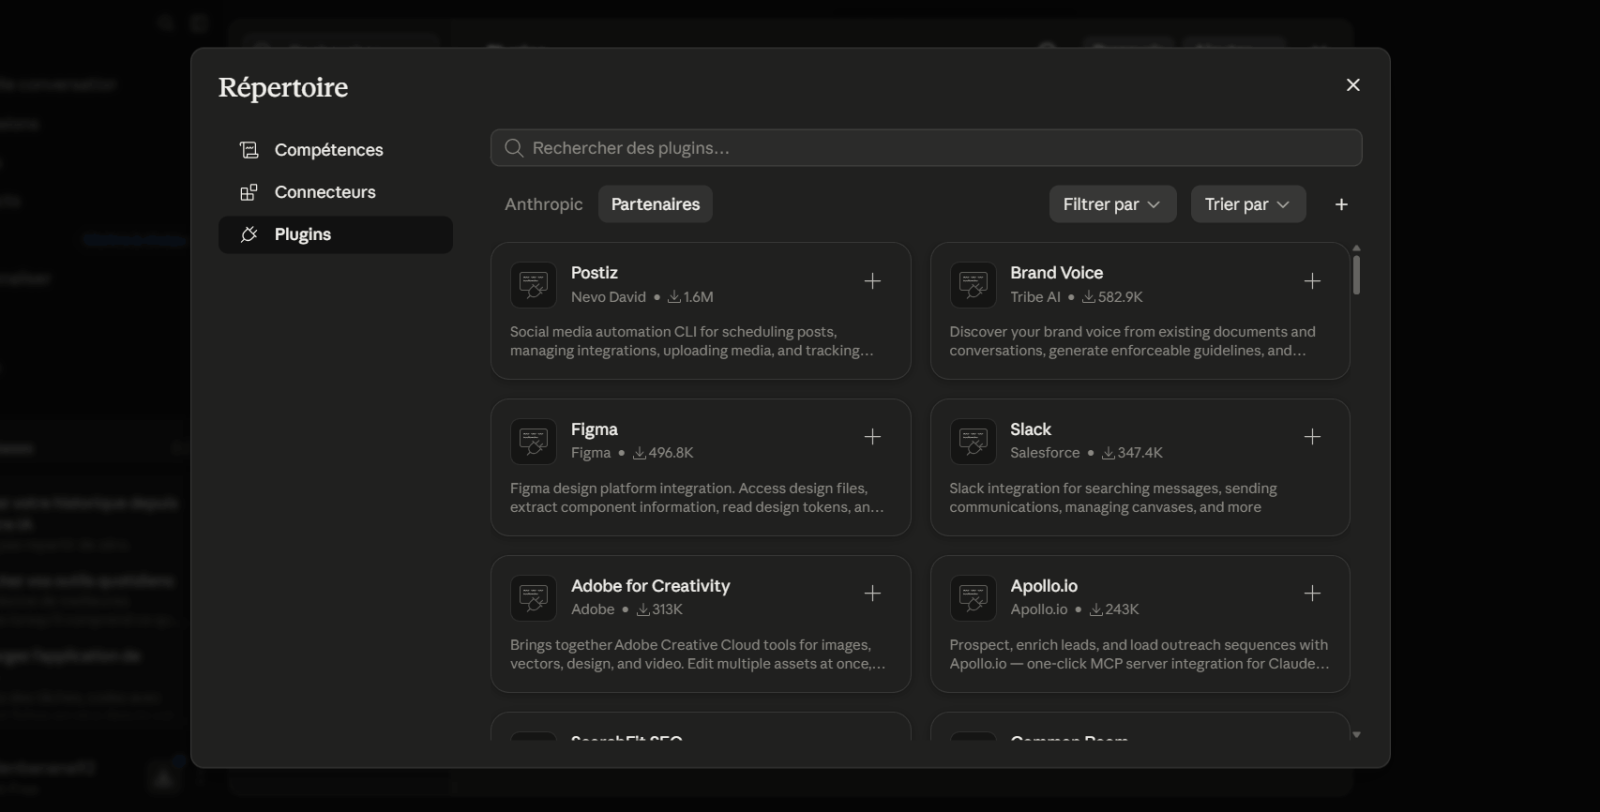Click the Compétences sidebar icon
This screenshot has height=812, width=1600.
pyautogui.click(x=249, y=150)
